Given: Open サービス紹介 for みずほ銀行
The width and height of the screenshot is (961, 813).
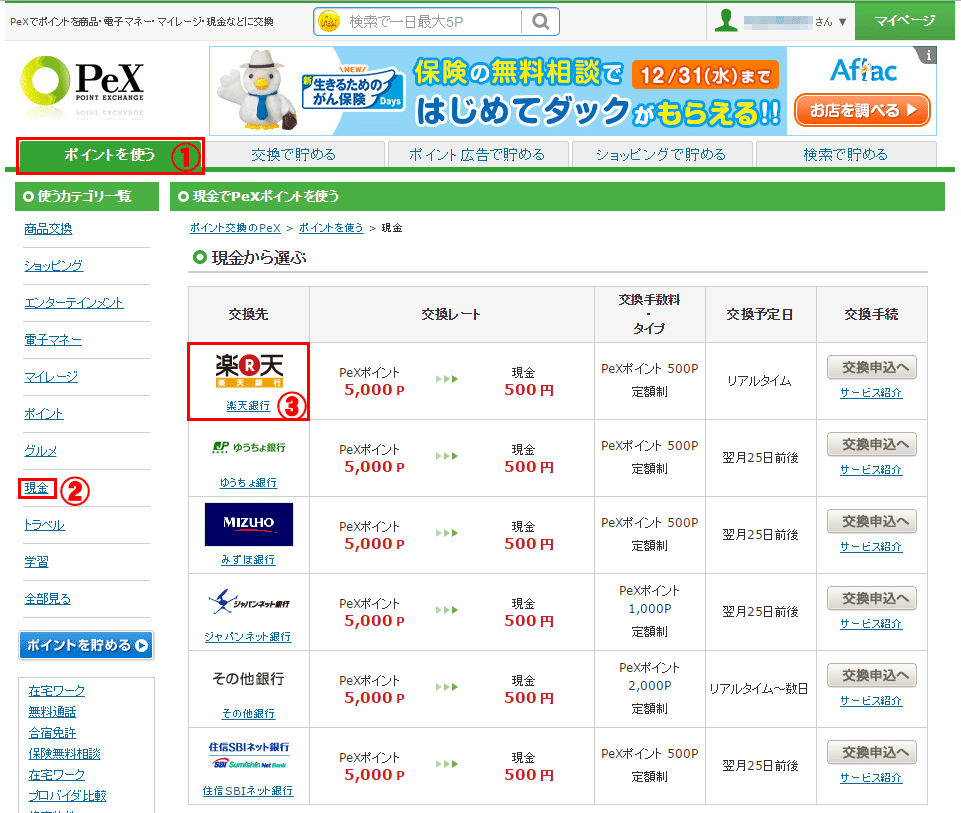Looking at the screenshot, I should click(x=871, y=547).
